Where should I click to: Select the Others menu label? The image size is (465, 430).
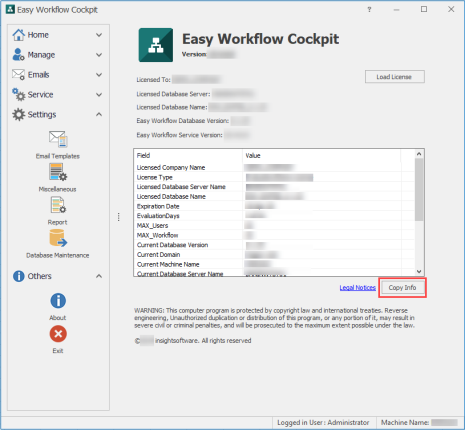click(x=40, y=276)
